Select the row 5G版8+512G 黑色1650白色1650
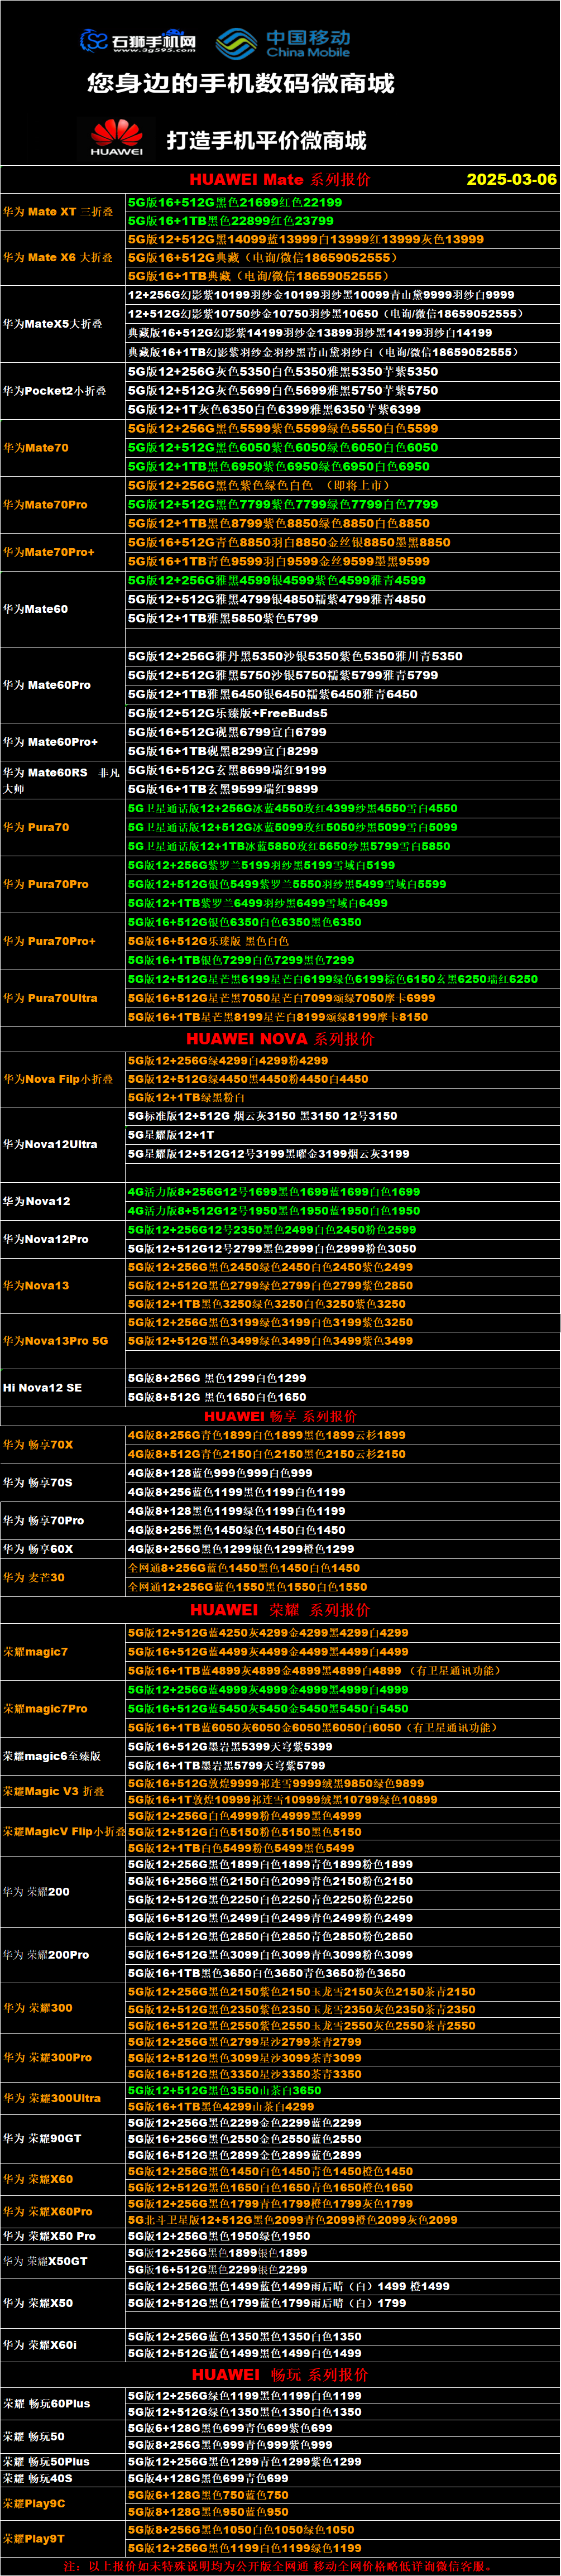Screen dimensions: 561x2576 tap(342, 1397)
